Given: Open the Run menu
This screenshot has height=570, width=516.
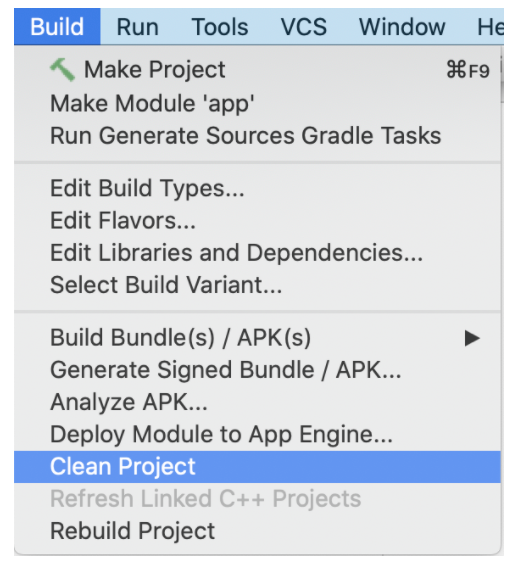Looking at the screenshot, I should (x=137, y=27).
